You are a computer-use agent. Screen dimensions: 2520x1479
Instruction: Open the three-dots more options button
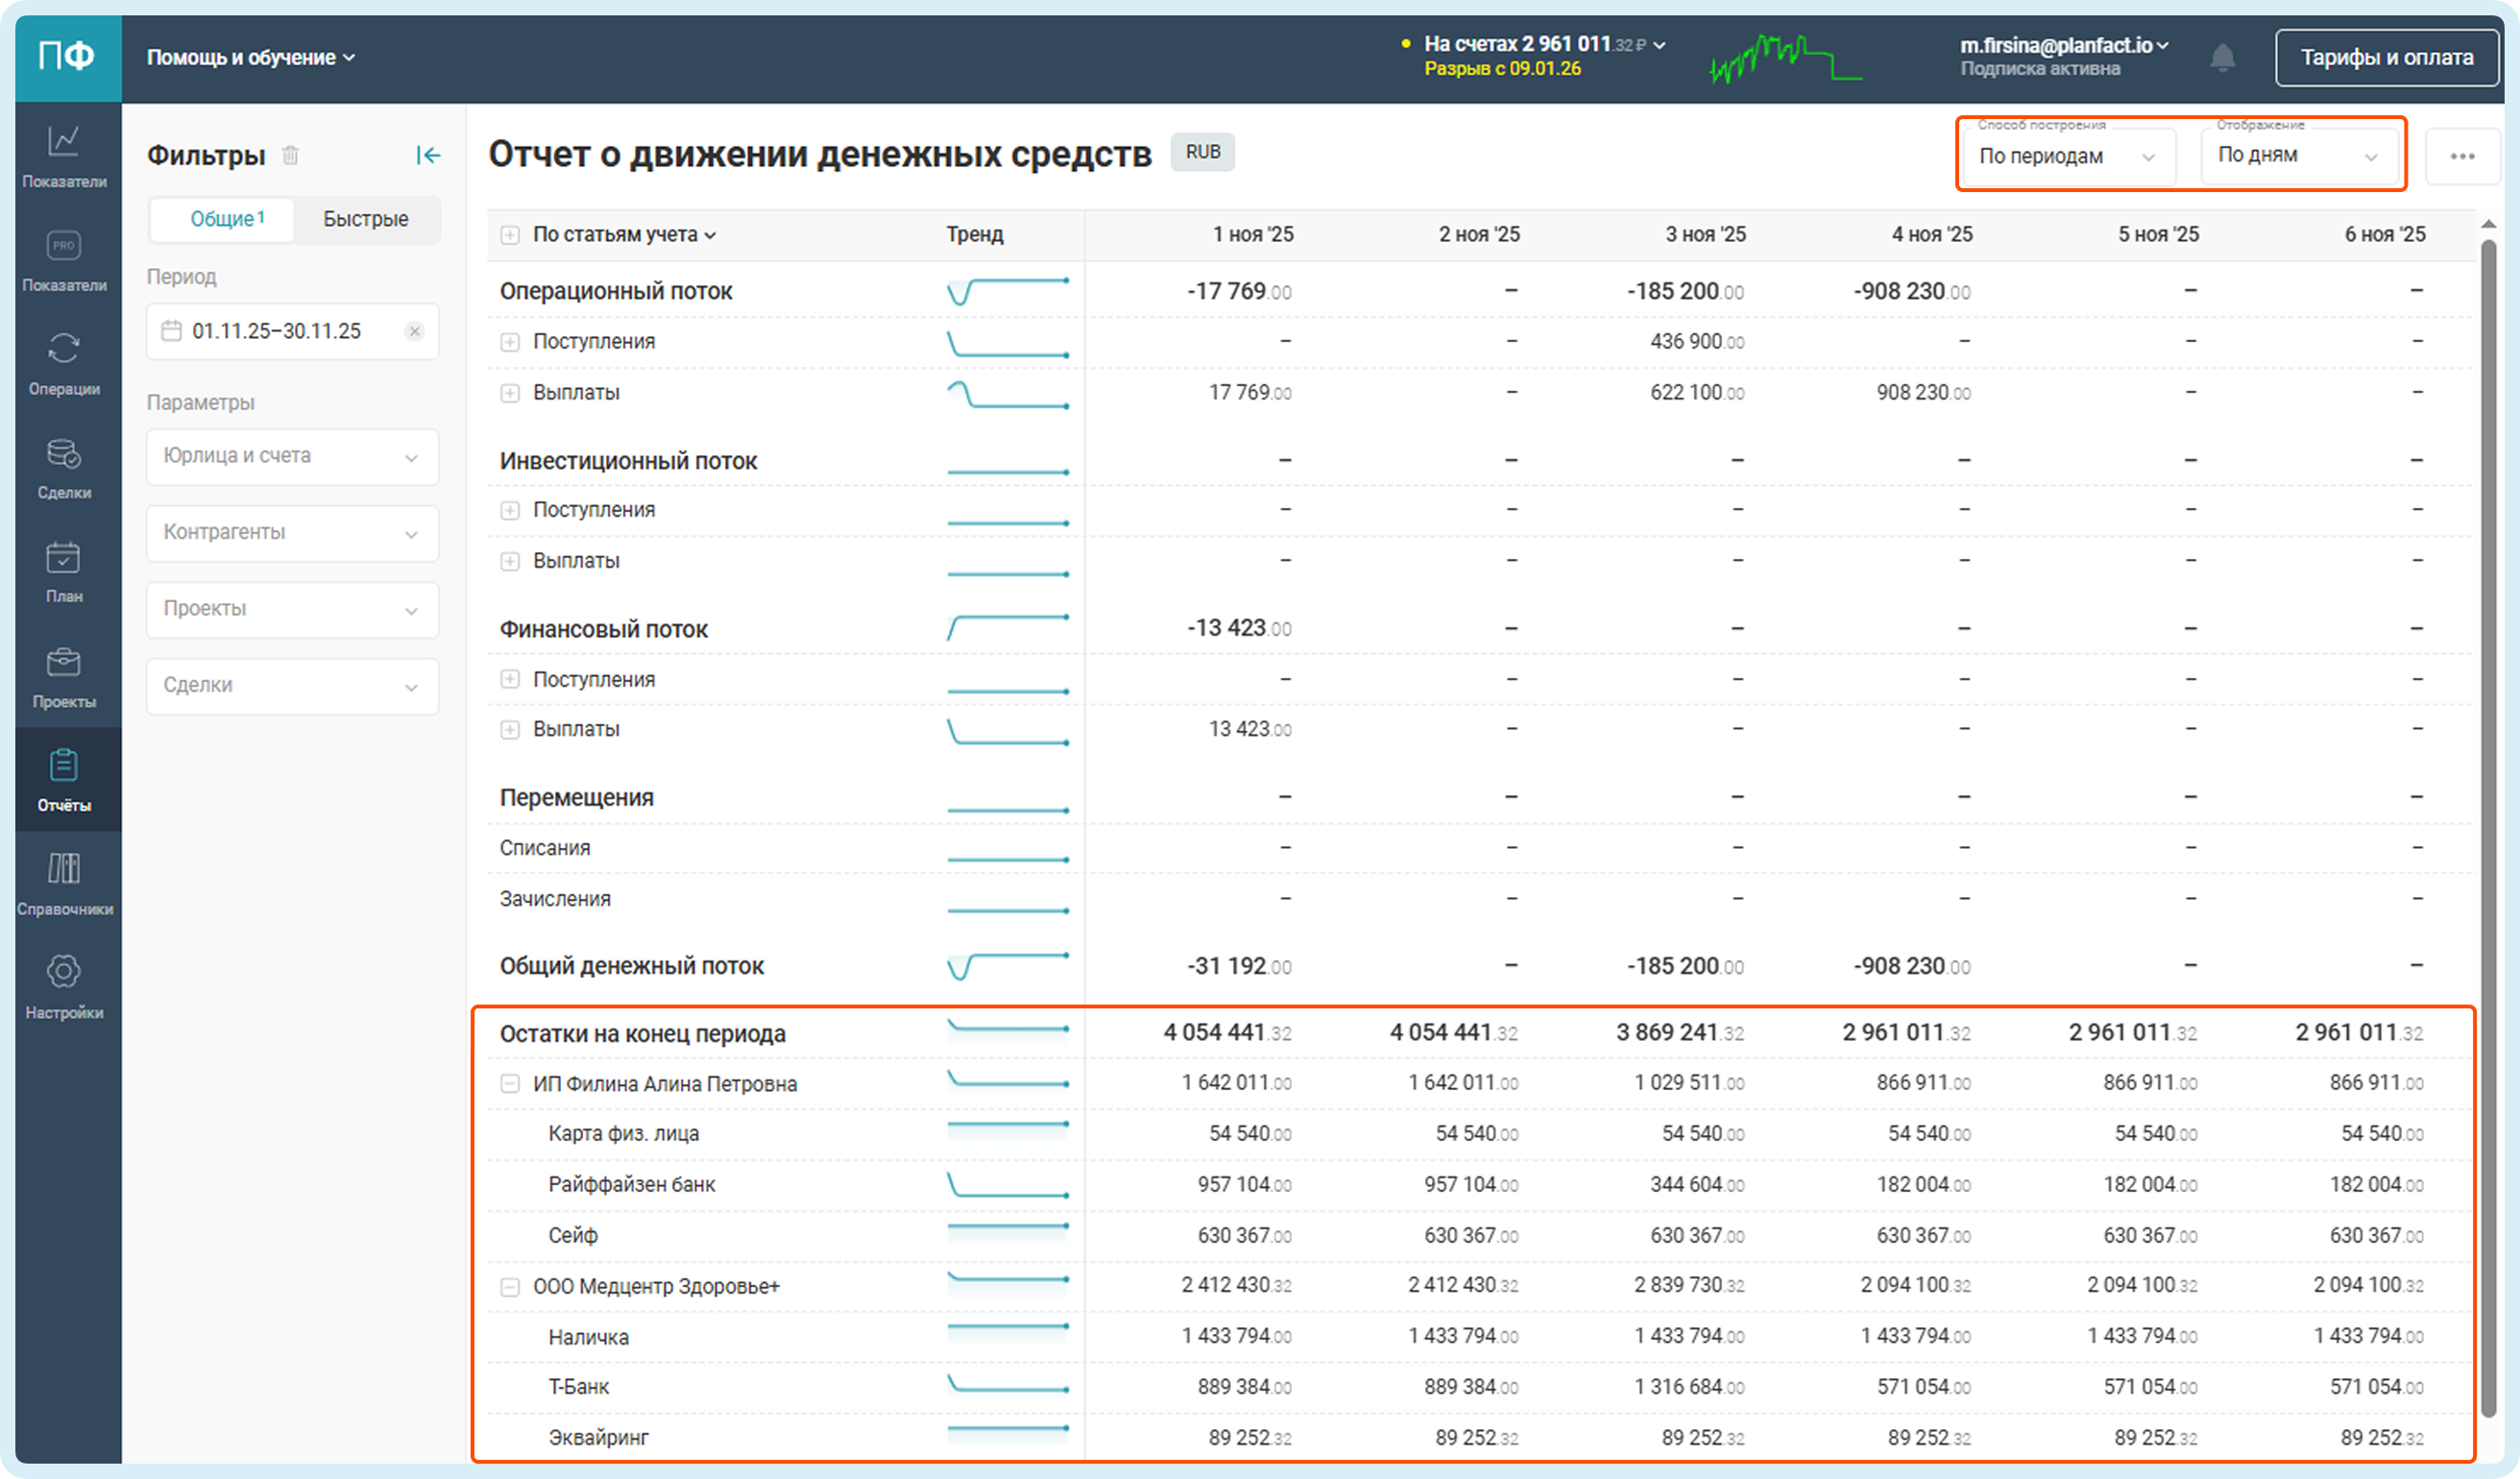2462,156
